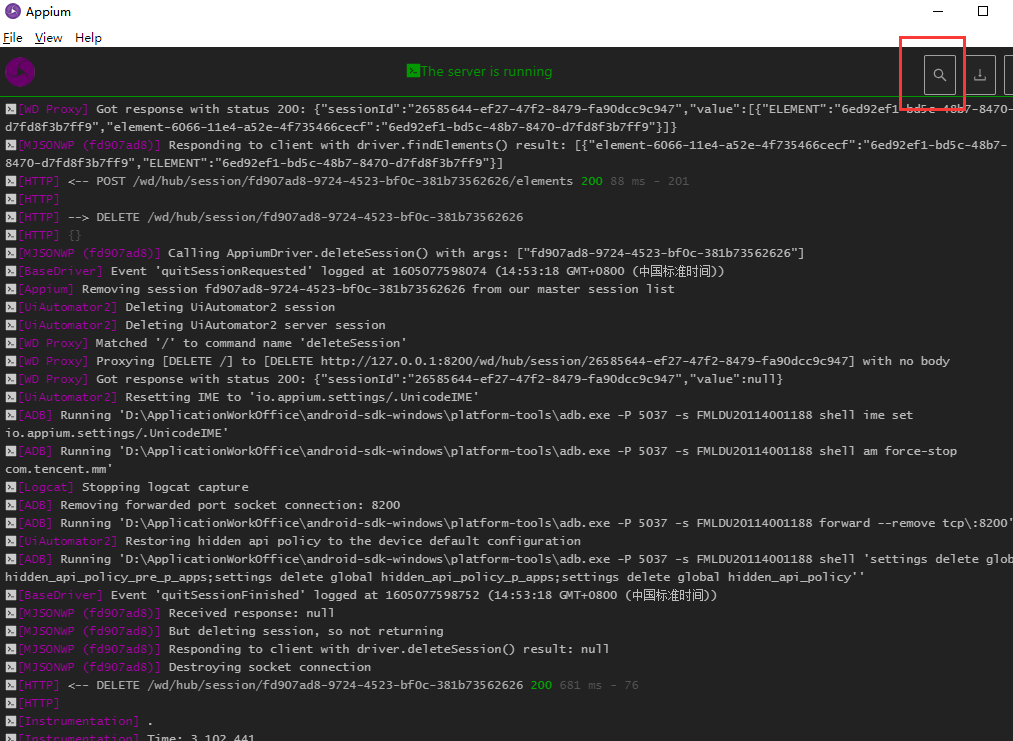Viewport: 1013px width, 741px height.
Task: Click icon before 'Calling AppiumDriver.deleteSession()' line
Action: coord(10,253)
